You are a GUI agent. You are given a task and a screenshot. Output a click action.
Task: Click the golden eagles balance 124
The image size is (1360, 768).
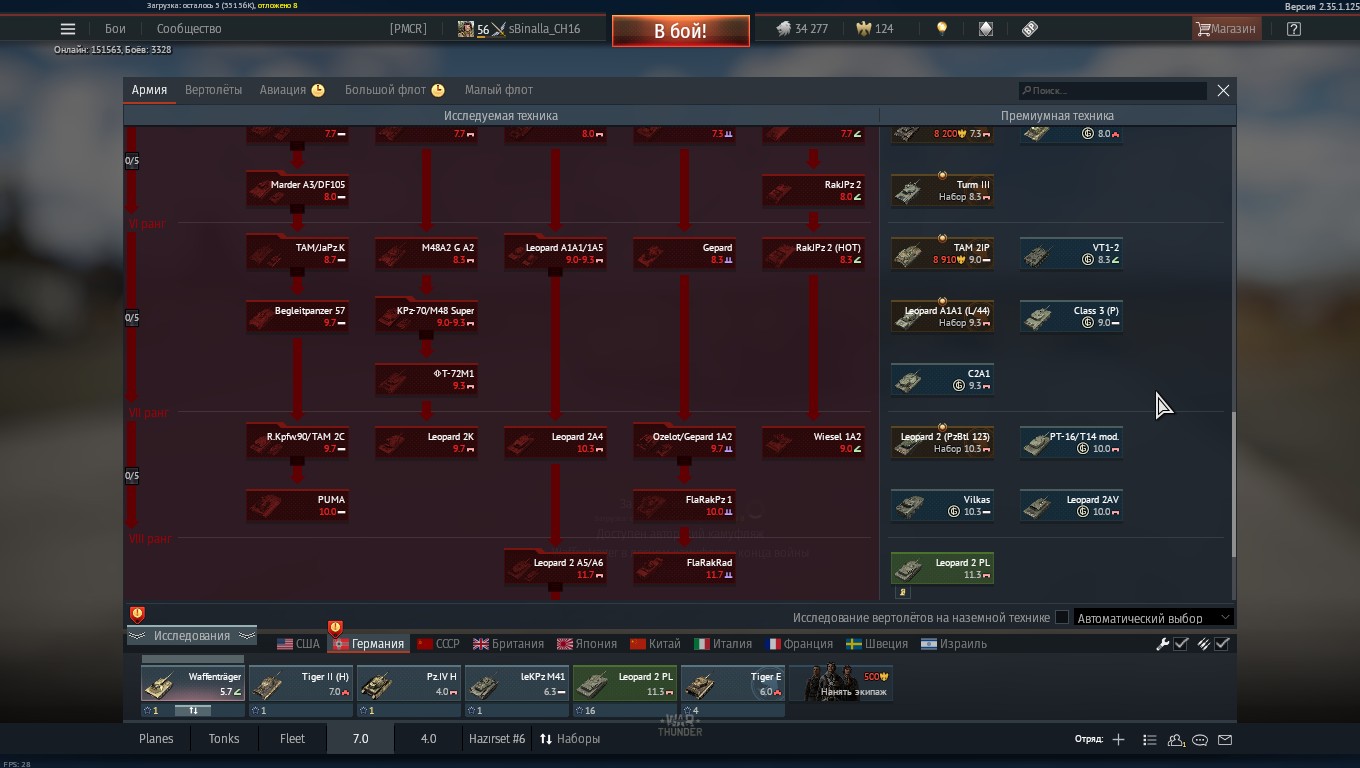pyautogui.click(x=874, y=29)
